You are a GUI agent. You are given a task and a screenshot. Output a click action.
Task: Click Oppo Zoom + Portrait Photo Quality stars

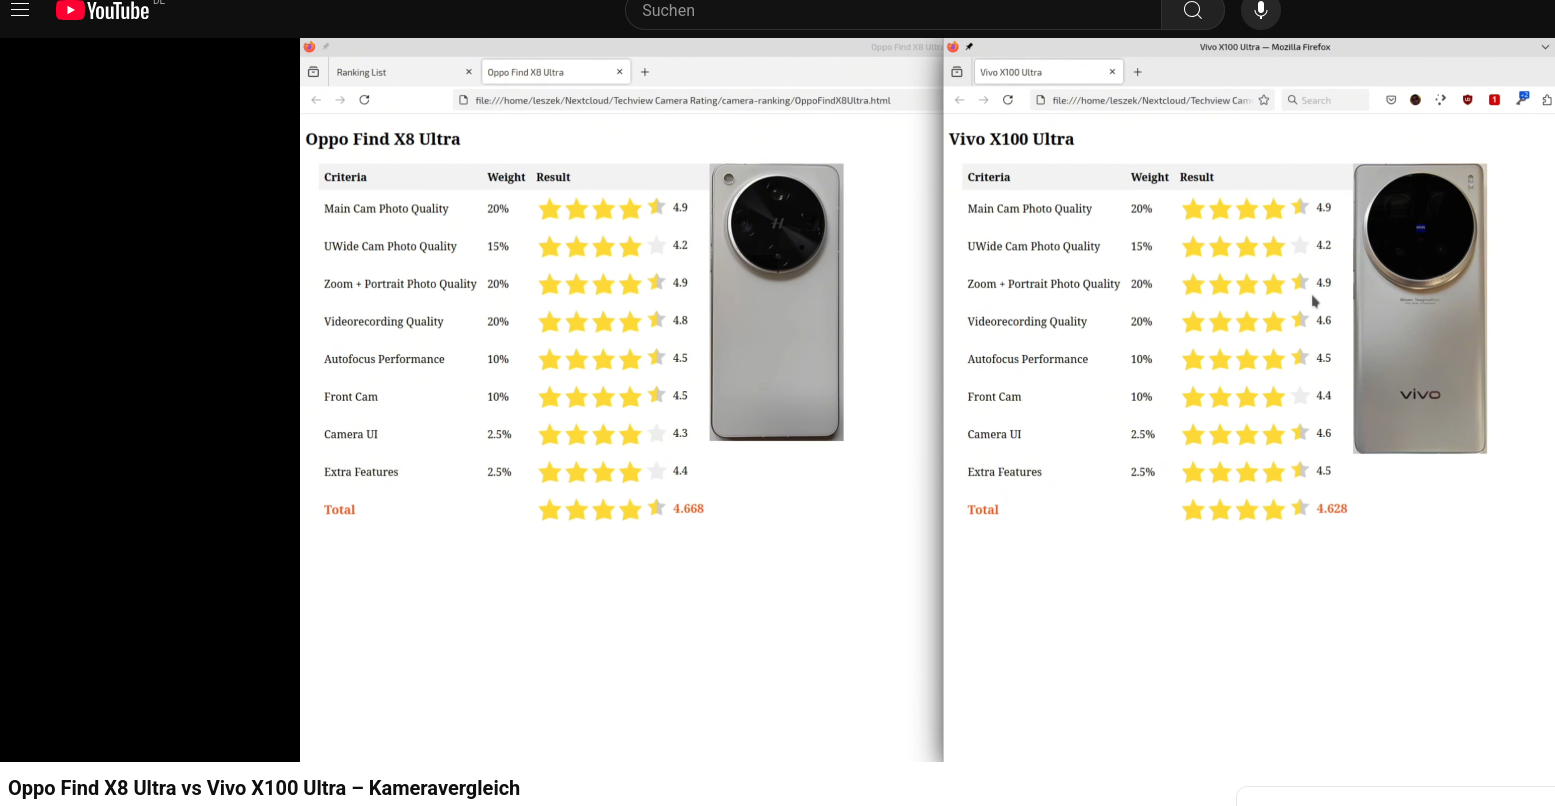(x=602, y=284)
